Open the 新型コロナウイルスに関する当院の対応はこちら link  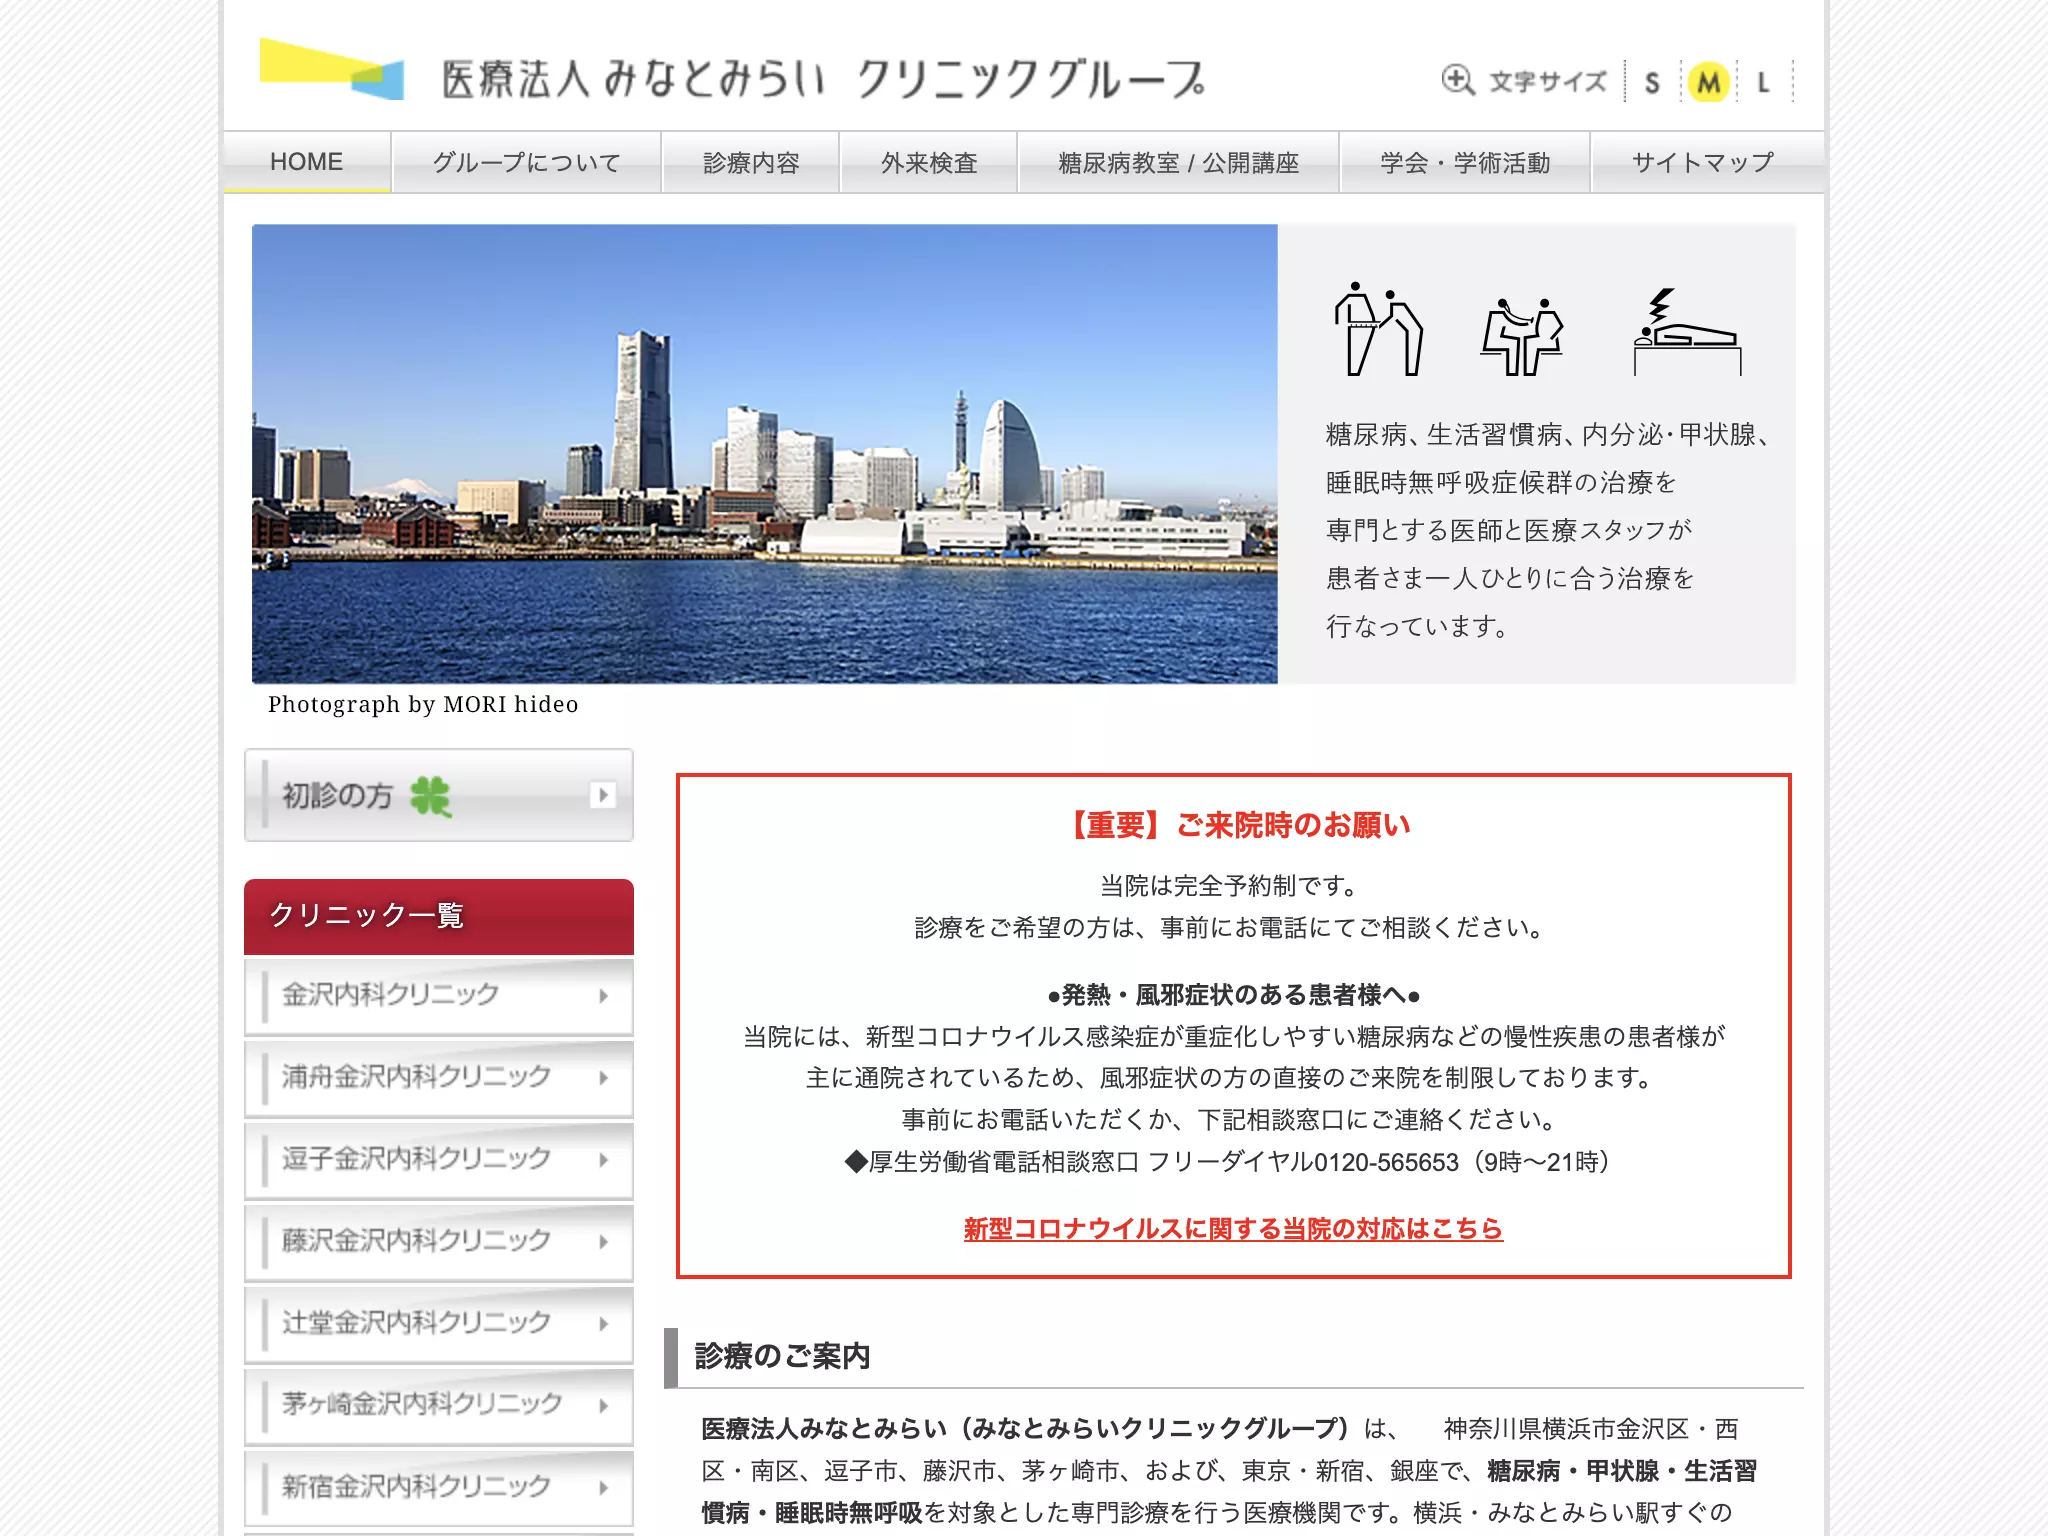[x=1233, y=1228]
